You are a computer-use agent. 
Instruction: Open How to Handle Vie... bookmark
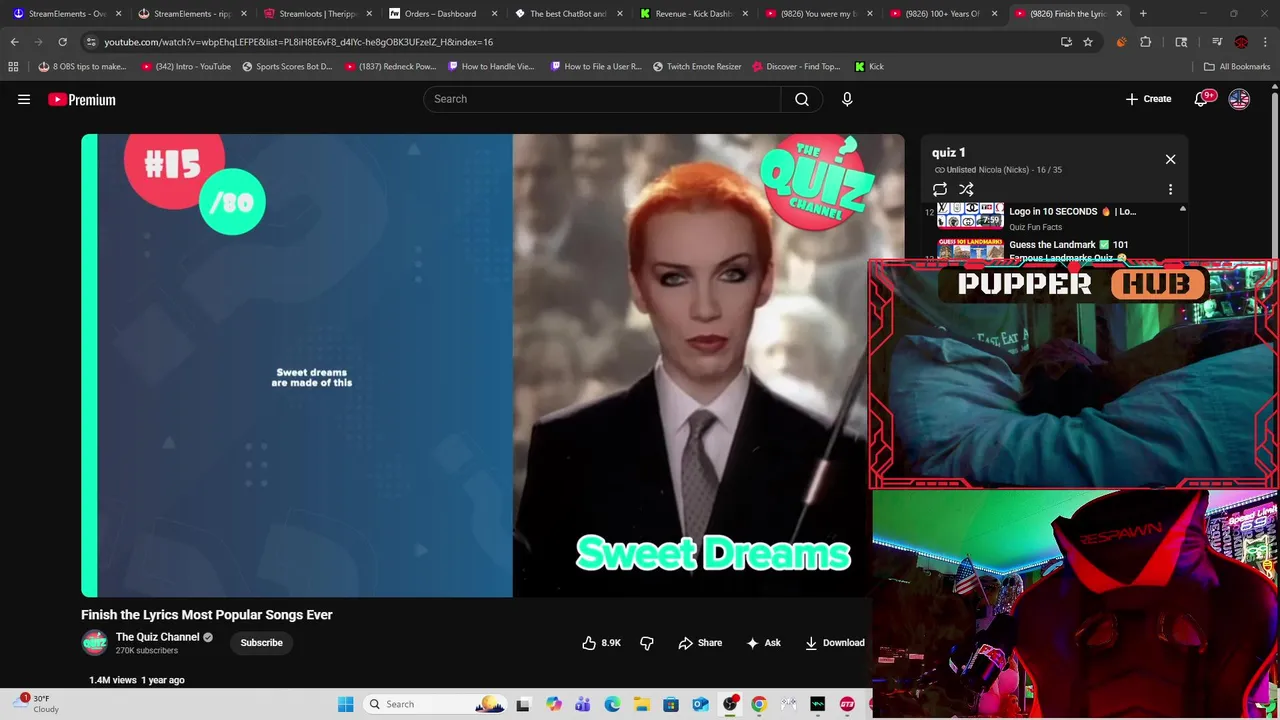tap(491, 67)
